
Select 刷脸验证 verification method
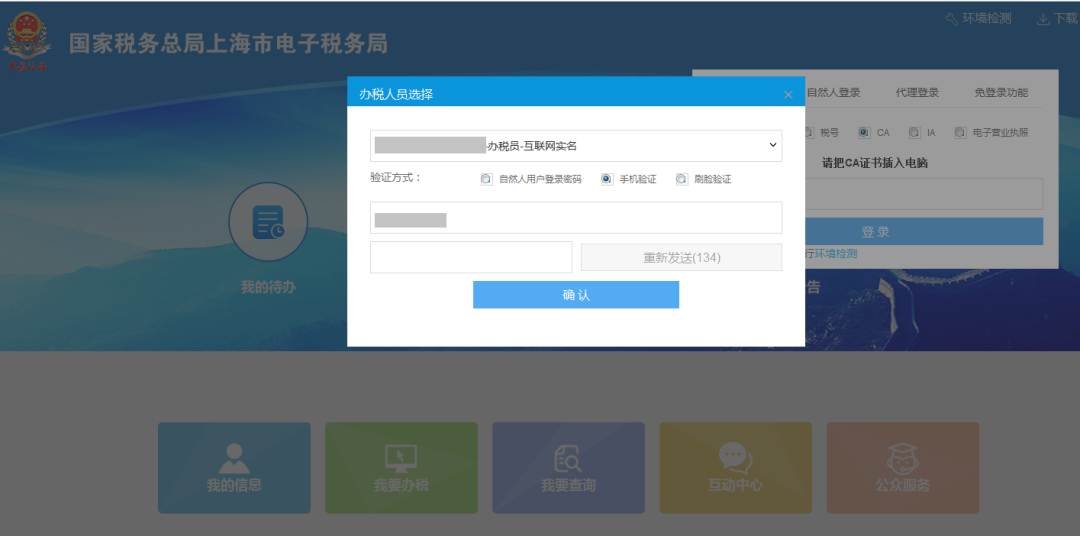682,180
